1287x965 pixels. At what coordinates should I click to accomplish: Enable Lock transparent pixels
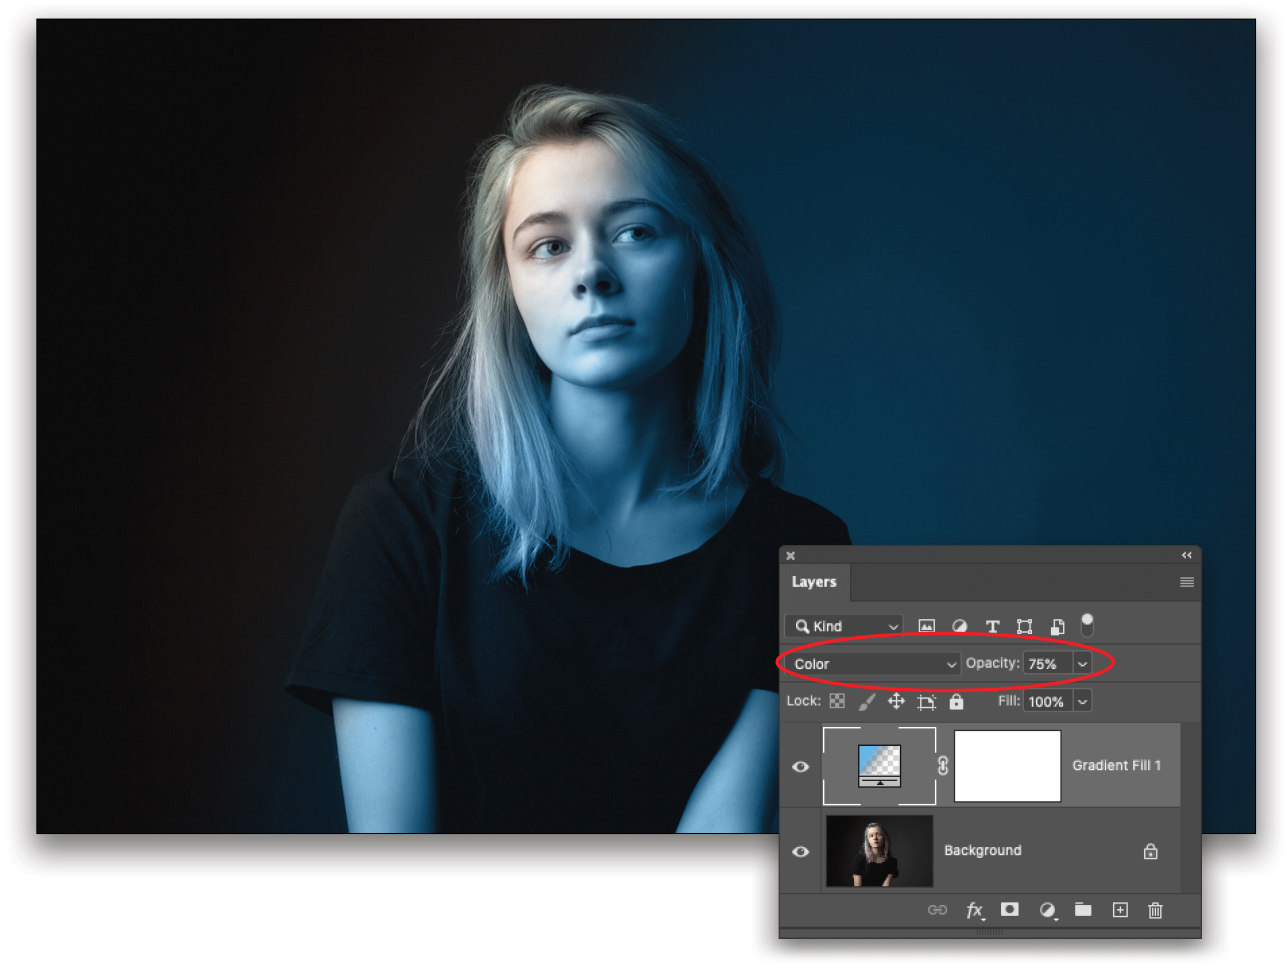coord(837,701)
